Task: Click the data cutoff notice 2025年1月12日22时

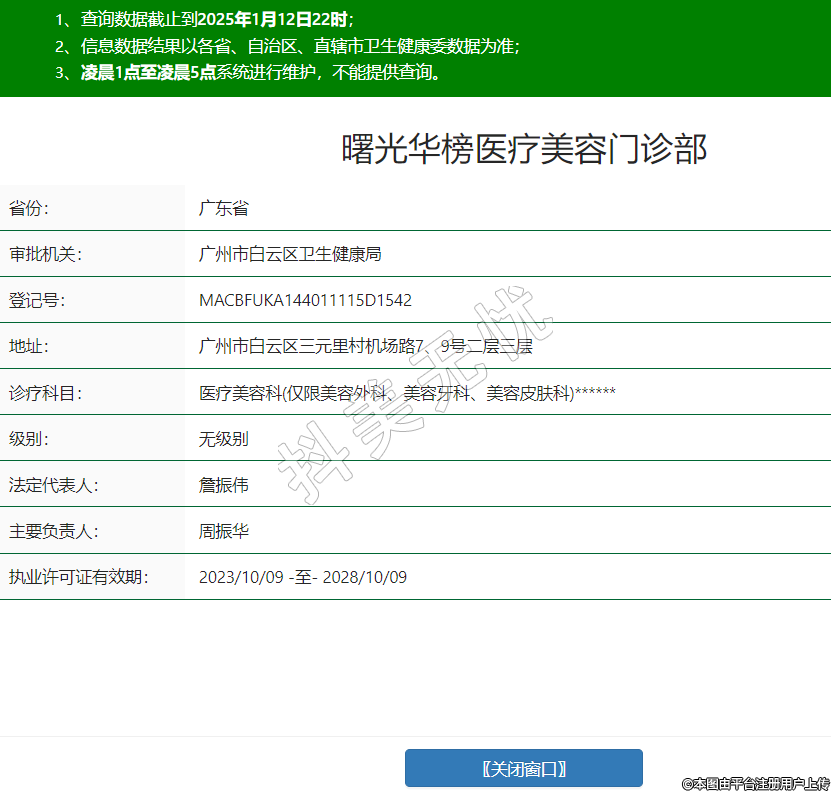Action: click(274, 19)
